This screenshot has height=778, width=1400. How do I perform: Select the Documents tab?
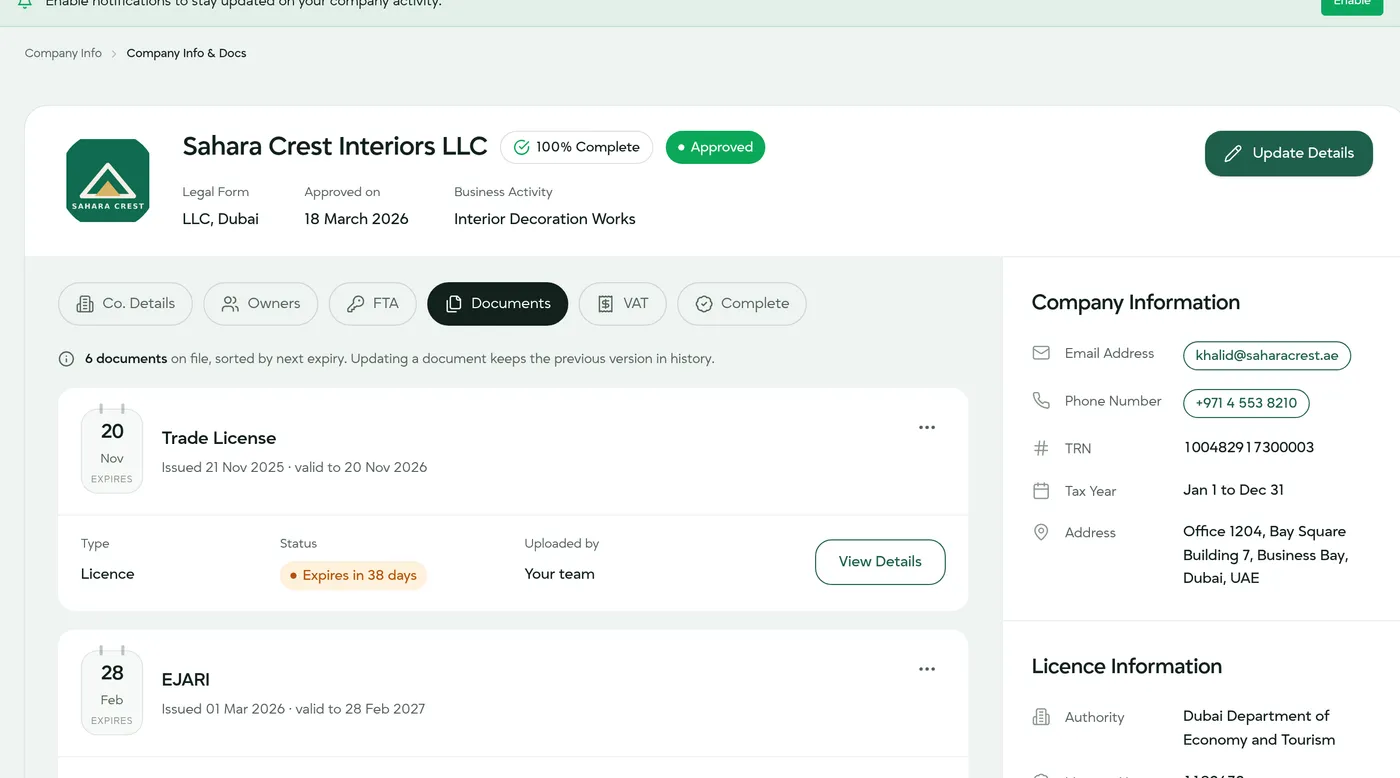[497, 304]
